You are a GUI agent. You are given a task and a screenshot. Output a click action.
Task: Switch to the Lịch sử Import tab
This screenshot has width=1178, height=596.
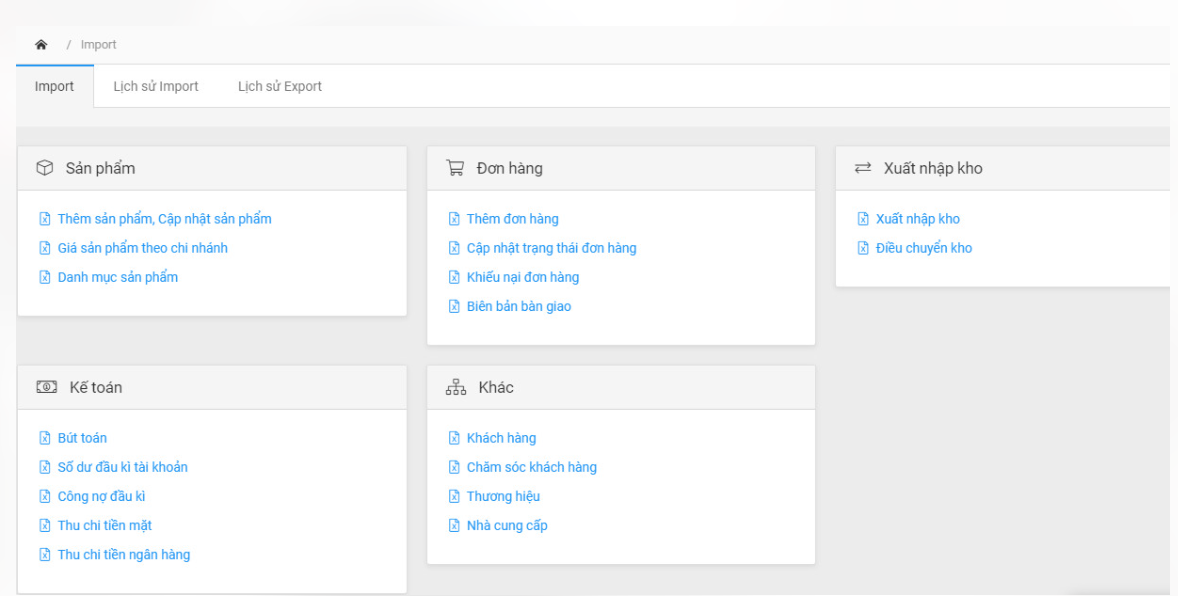[x=156, y=86]
